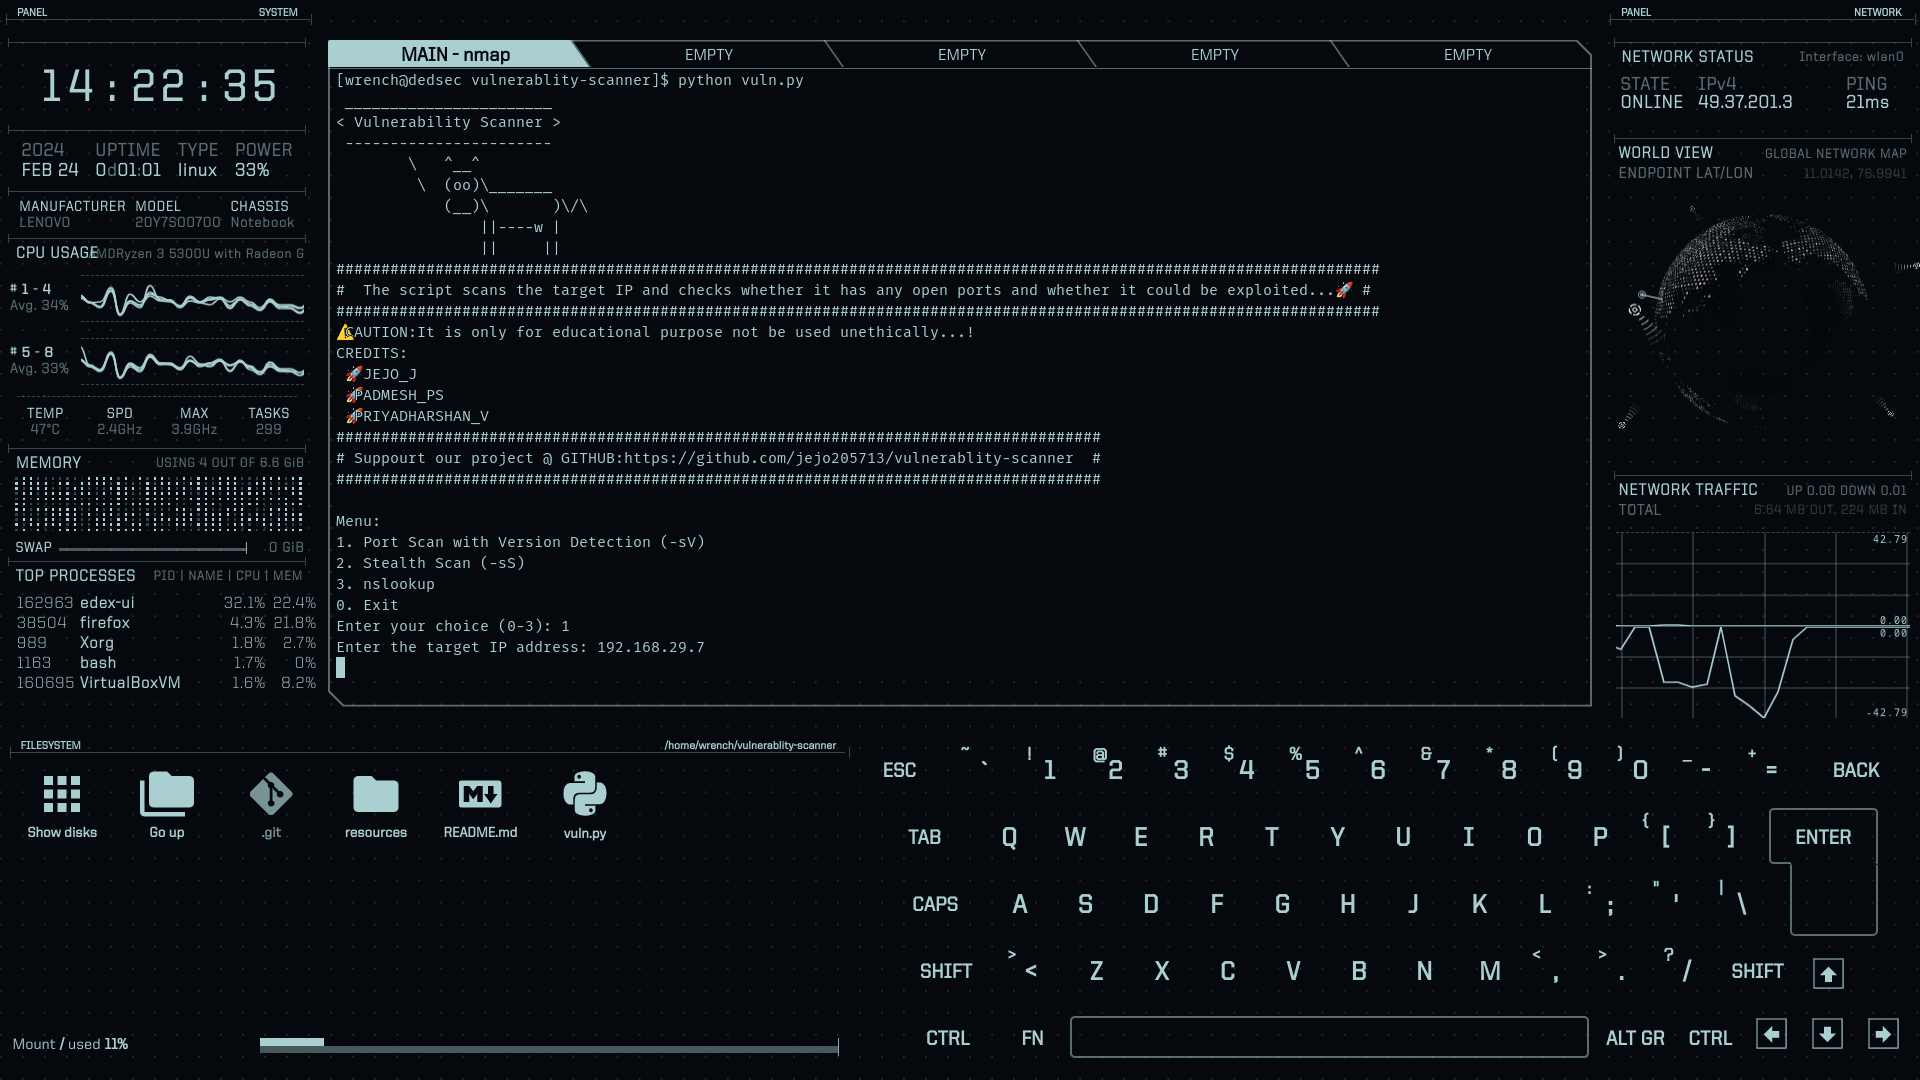Click the Mount used disk usage bar
The width and height of the screenshot is (1920, 1080).
[x=548, y=1045]
